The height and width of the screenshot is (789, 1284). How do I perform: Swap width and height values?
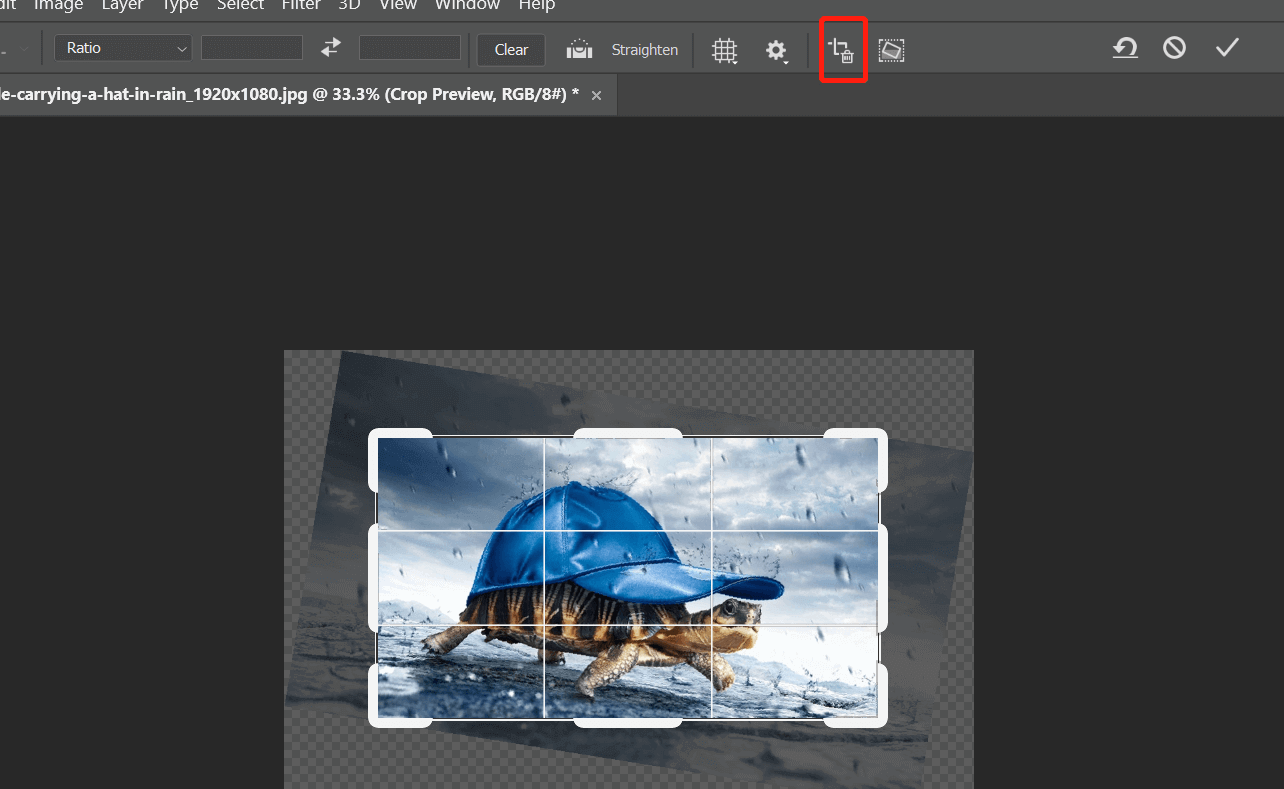(331, 47)
